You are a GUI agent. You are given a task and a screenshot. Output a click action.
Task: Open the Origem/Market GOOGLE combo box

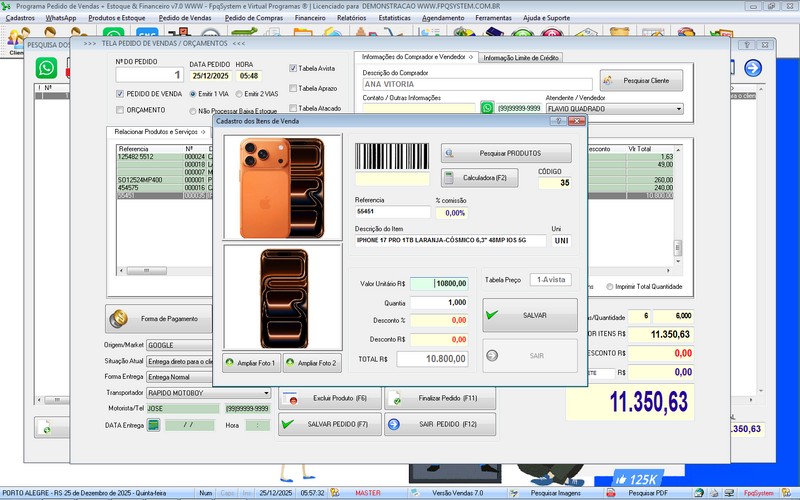click(x=180, y=345)
